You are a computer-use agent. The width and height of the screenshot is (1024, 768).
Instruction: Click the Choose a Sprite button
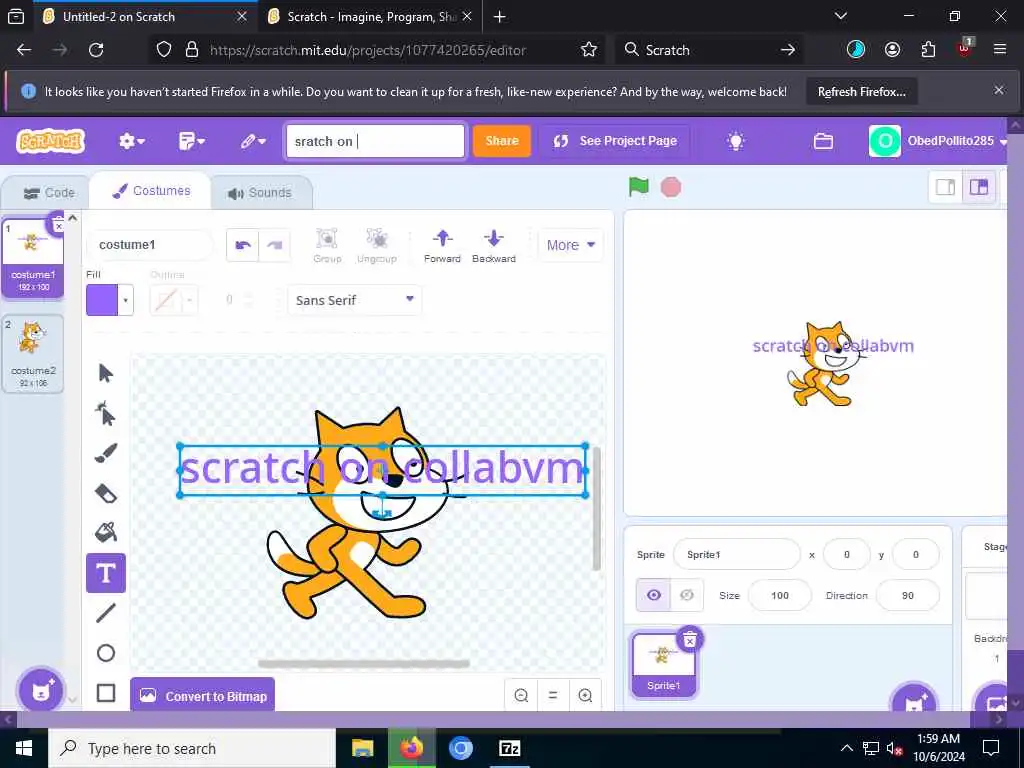914,701
